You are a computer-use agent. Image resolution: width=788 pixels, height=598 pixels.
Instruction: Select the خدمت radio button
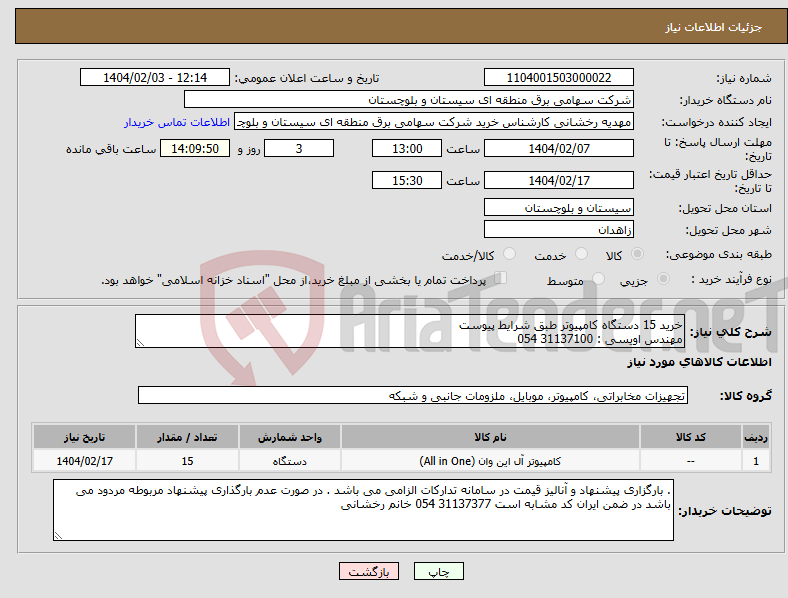coord(581,254)
